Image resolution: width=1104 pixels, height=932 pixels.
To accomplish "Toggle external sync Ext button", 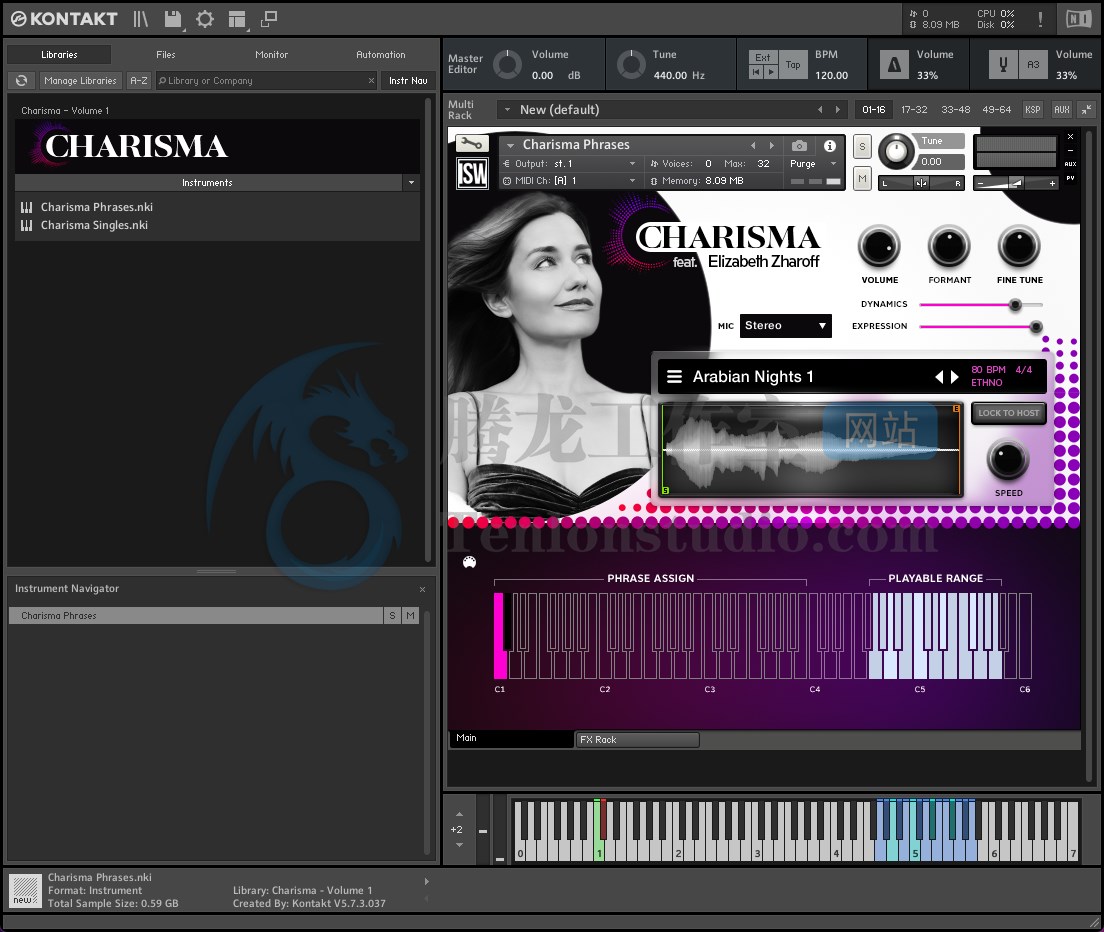I will click(763, 57).
